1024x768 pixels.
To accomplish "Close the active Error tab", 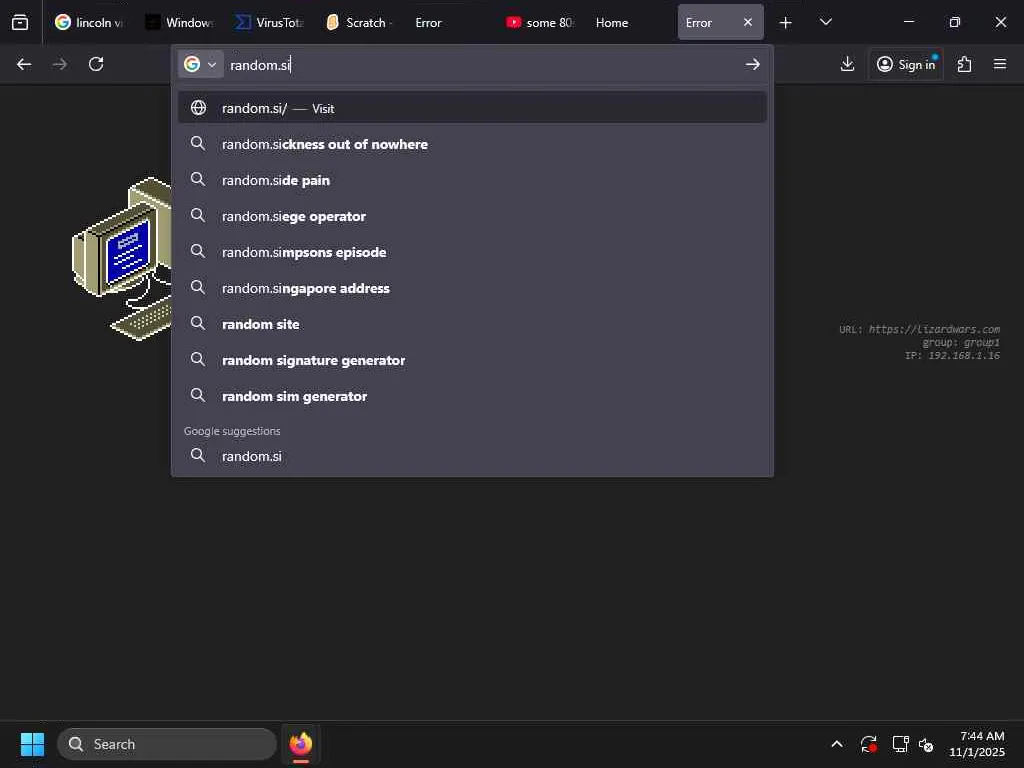I will tap(748, 22).
